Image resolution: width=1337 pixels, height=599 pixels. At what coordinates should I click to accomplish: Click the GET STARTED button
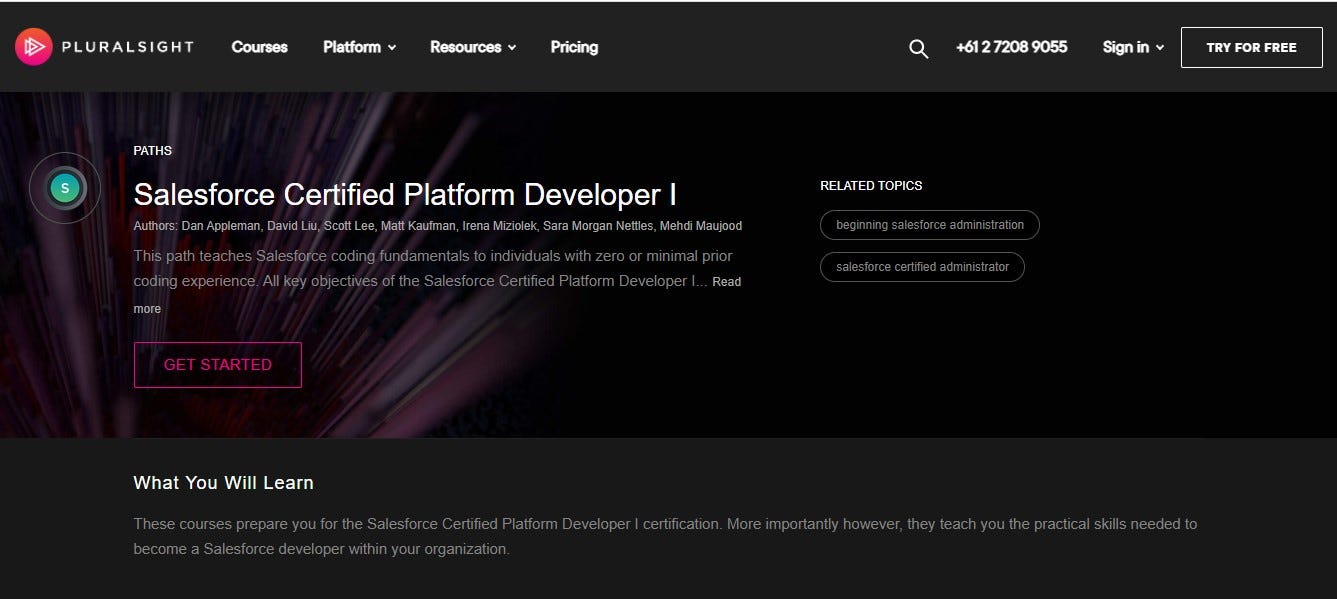(217, 364)
